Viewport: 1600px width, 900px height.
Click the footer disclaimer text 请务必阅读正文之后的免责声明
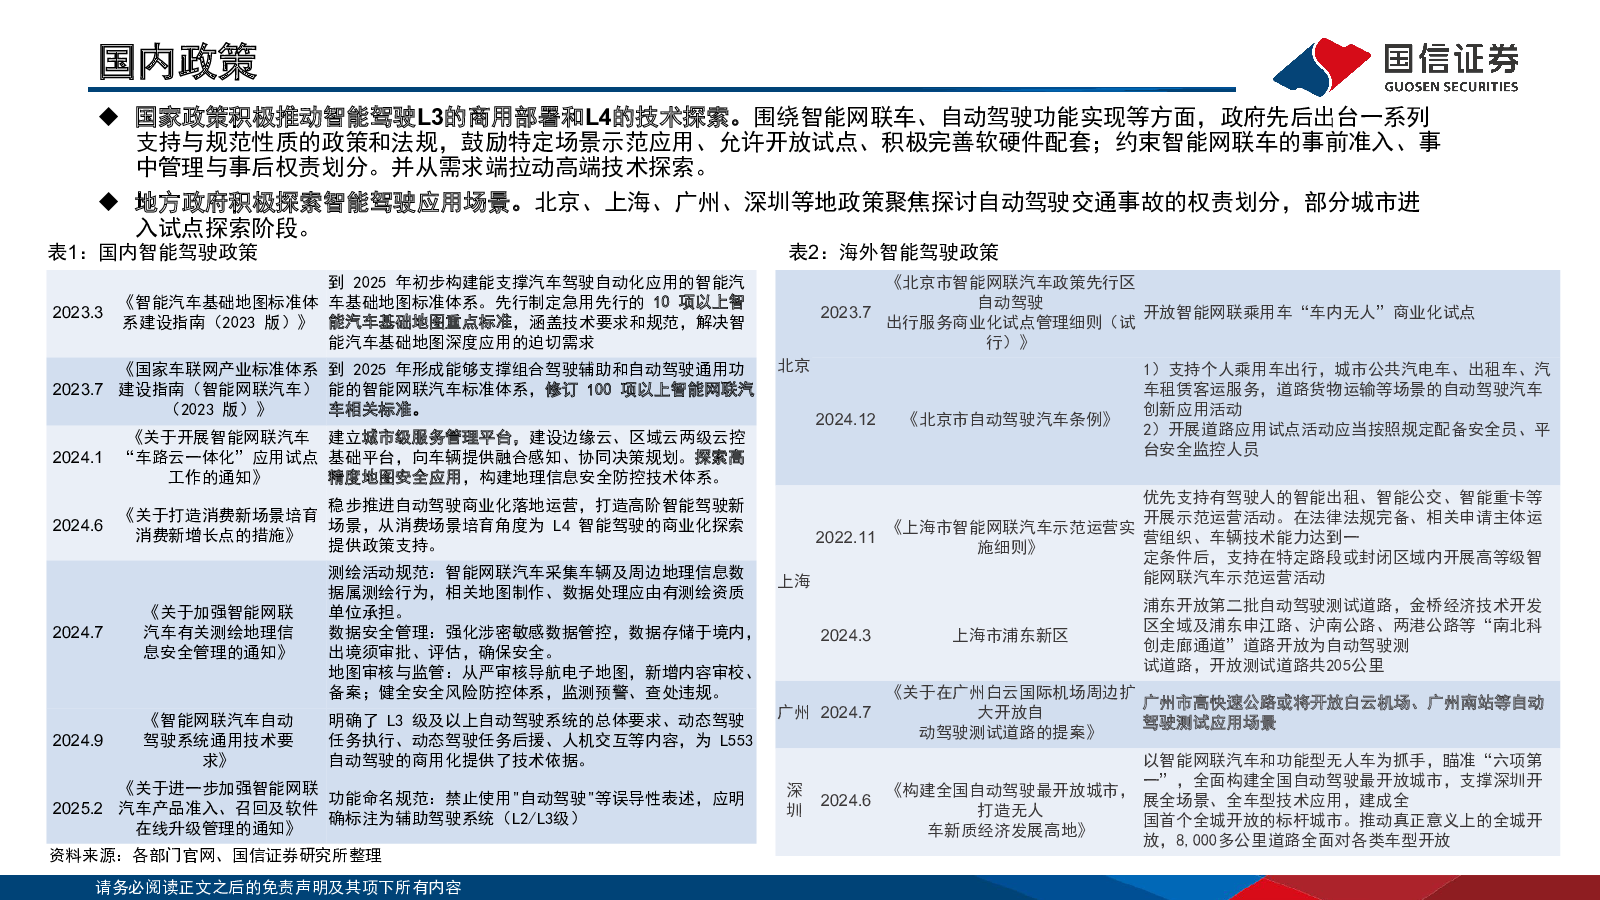(278, 887)
